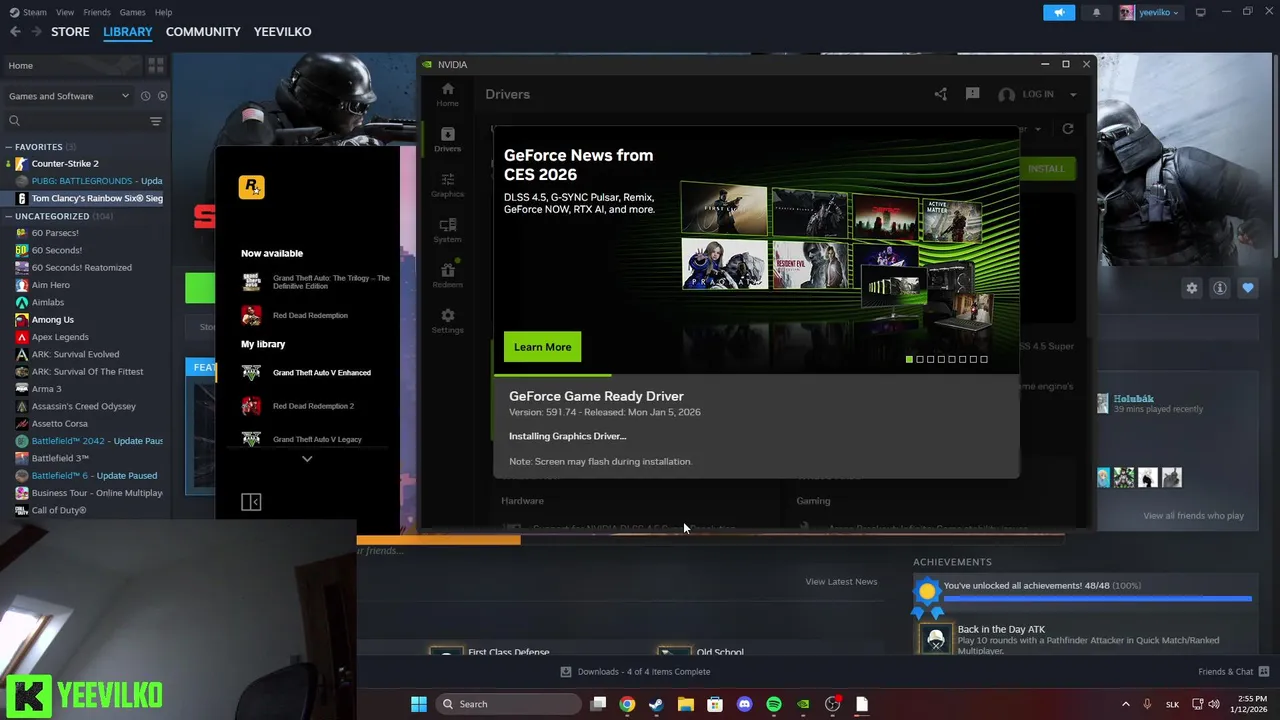Open the System section in NVIDIA sidebar
The image size is (1280, 720).
[447, 230]
